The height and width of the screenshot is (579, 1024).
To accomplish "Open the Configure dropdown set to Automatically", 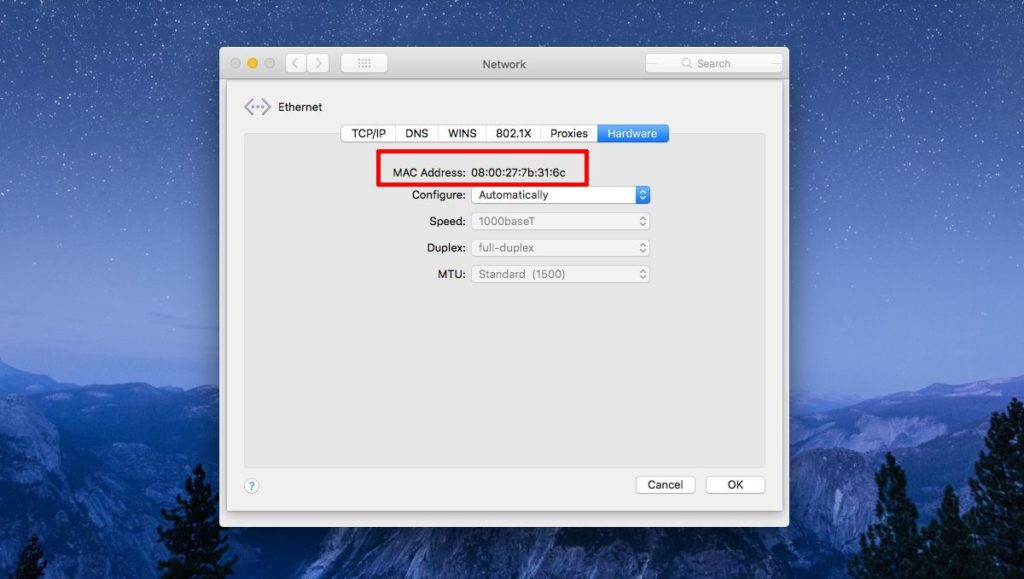I will click(560, 194).
